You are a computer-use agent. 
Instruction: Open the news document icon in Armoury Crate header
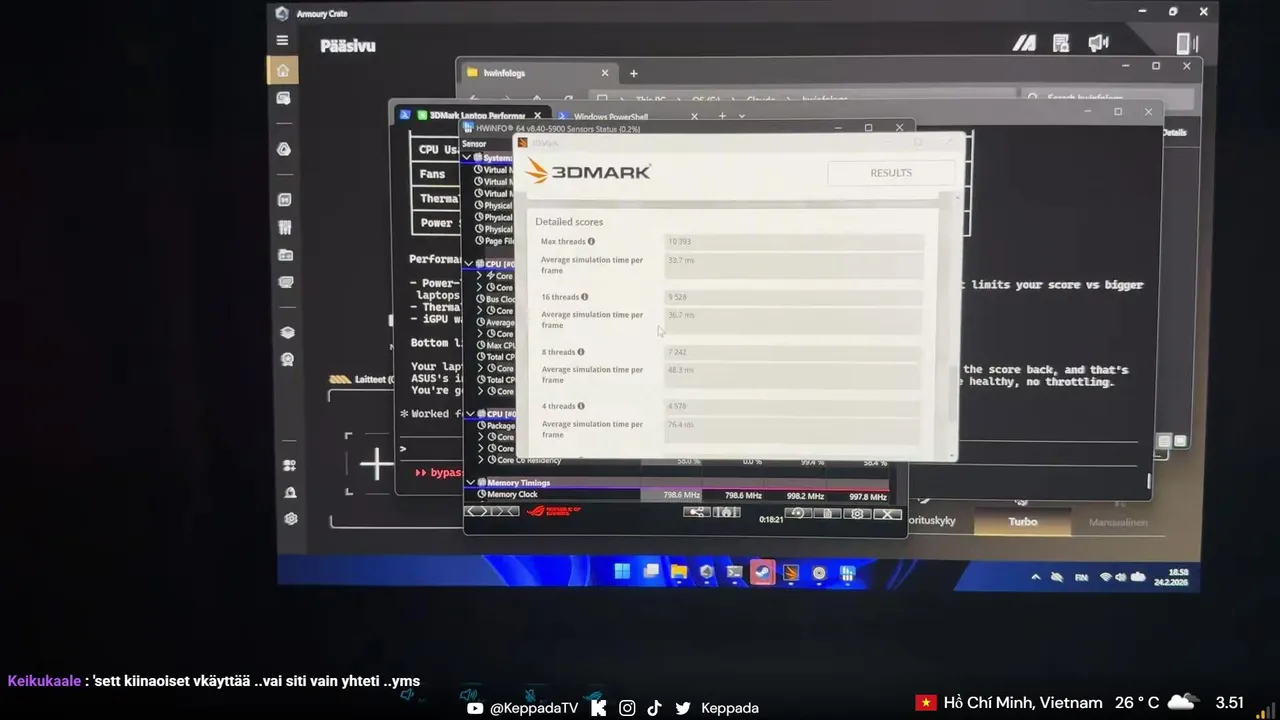pos(1061,43)
